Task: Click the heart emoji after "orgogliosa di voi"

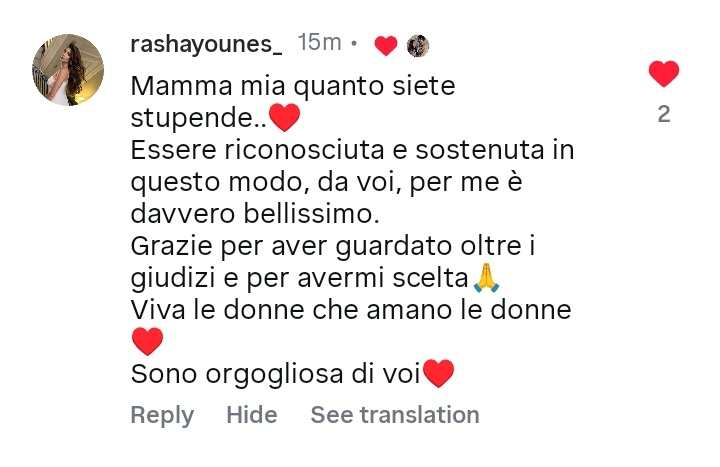Action: pos(439,374)
